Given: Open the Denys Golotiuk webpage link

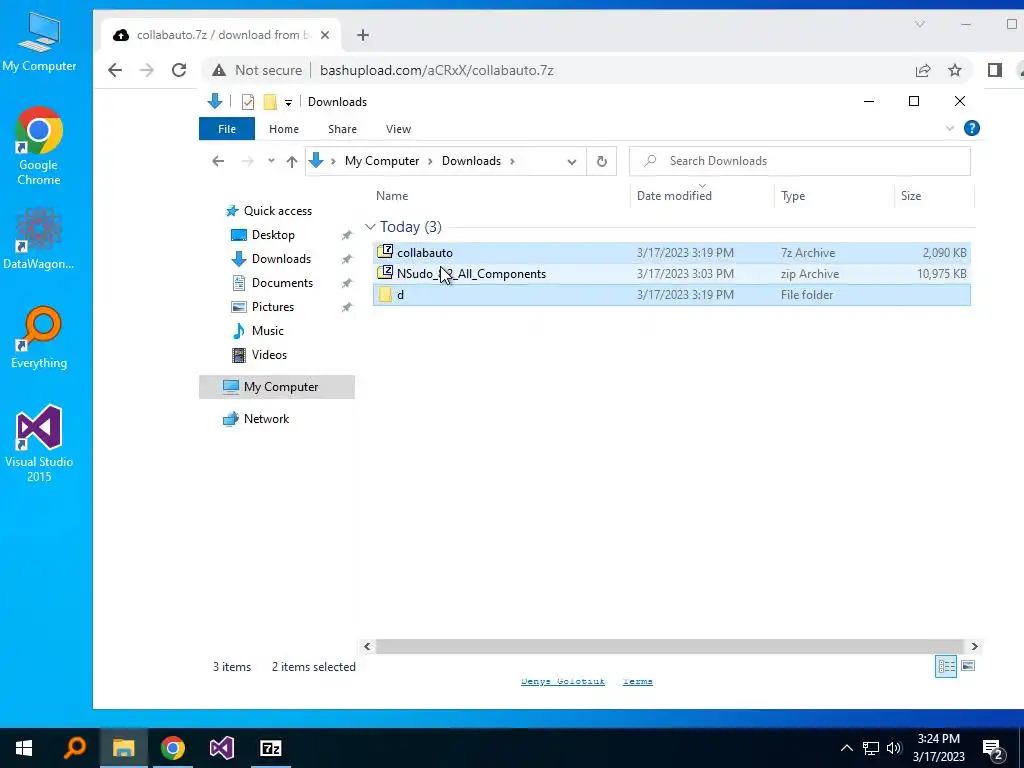Looking at the screenshot, I should coord(562,681).
